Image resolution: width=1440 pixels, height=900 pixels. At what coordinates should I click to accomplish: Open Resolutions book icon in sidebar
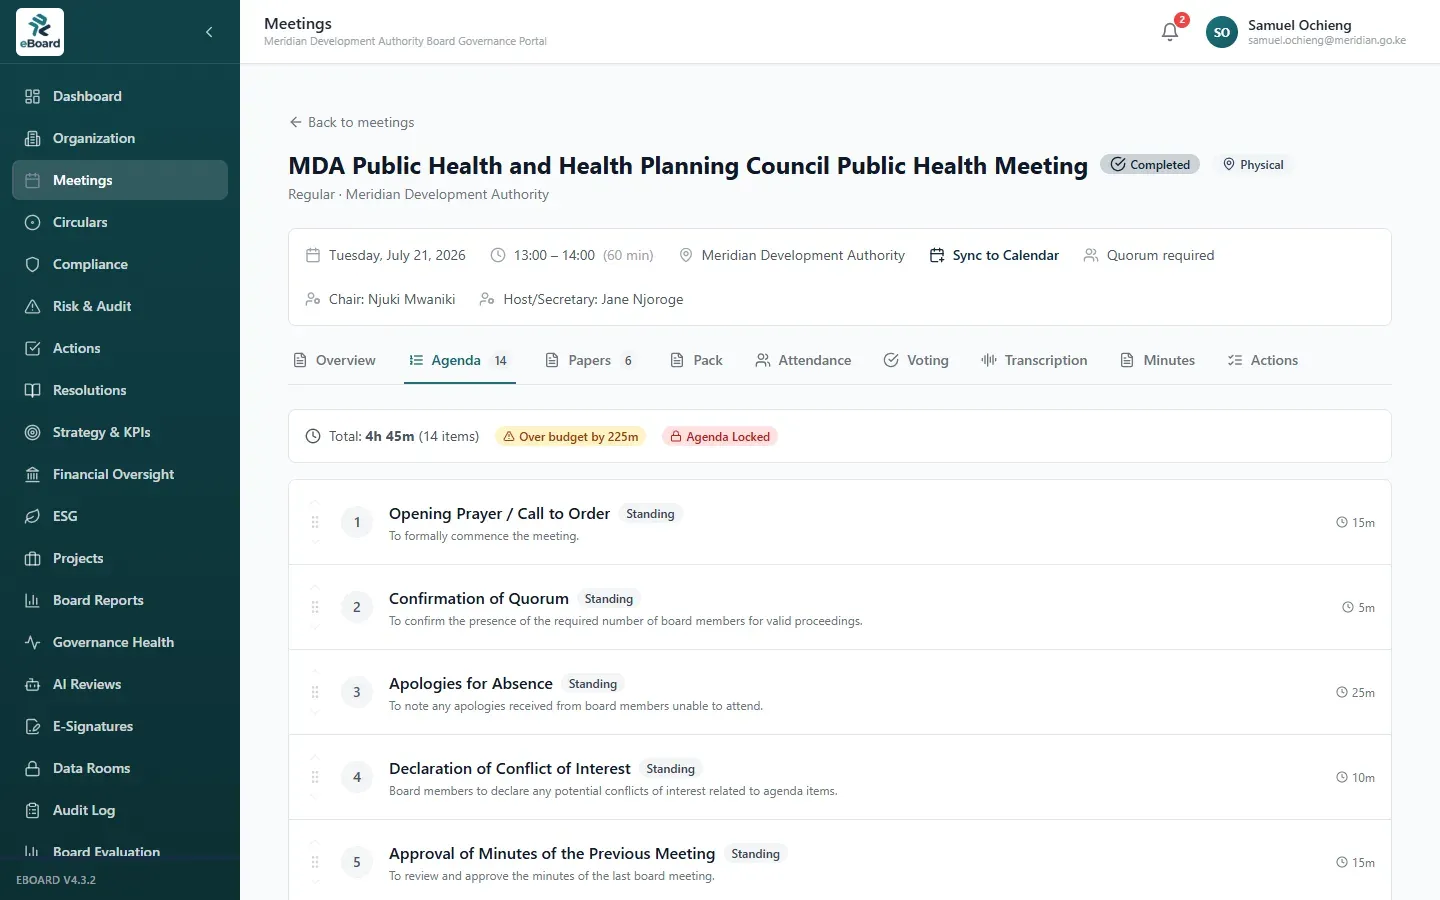(33, 390)
